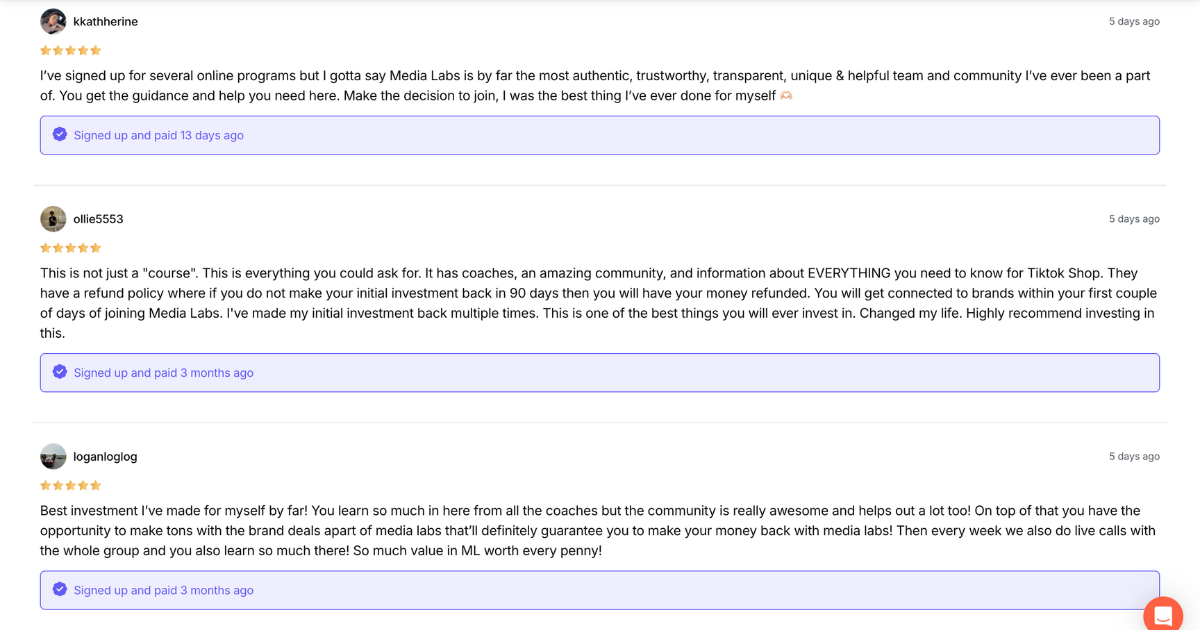Open the kkathherine username link

[105, 20]
